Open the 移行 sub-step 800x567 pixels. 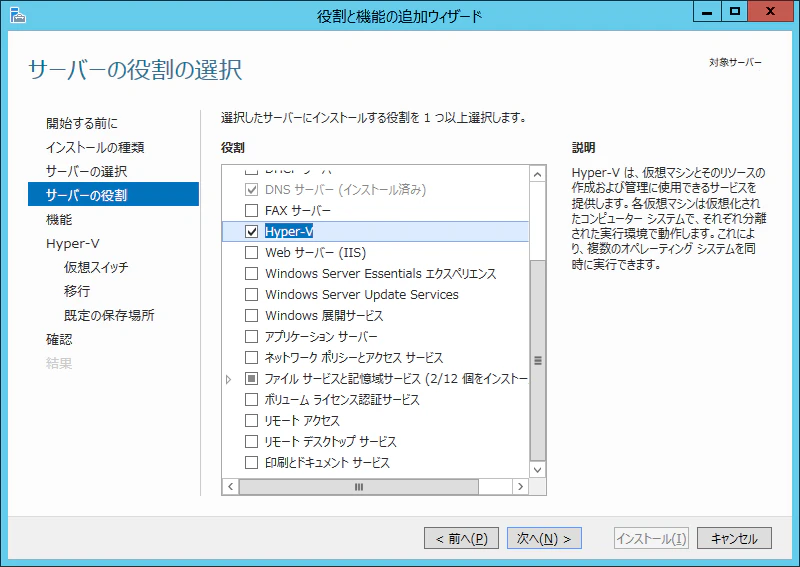coord(77,291)
